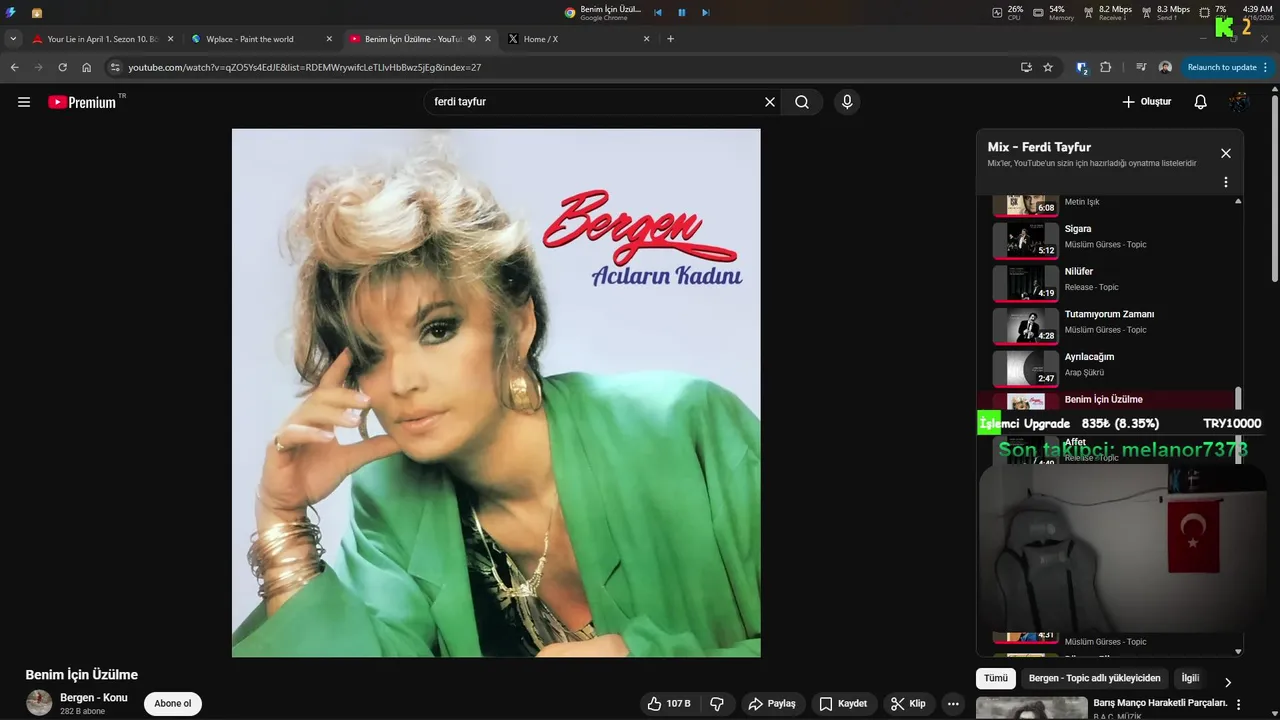This screenshot has height=720, width=1280.
Task: Switch to the Your Lie in April tab
Action: [x=102, y=39]
